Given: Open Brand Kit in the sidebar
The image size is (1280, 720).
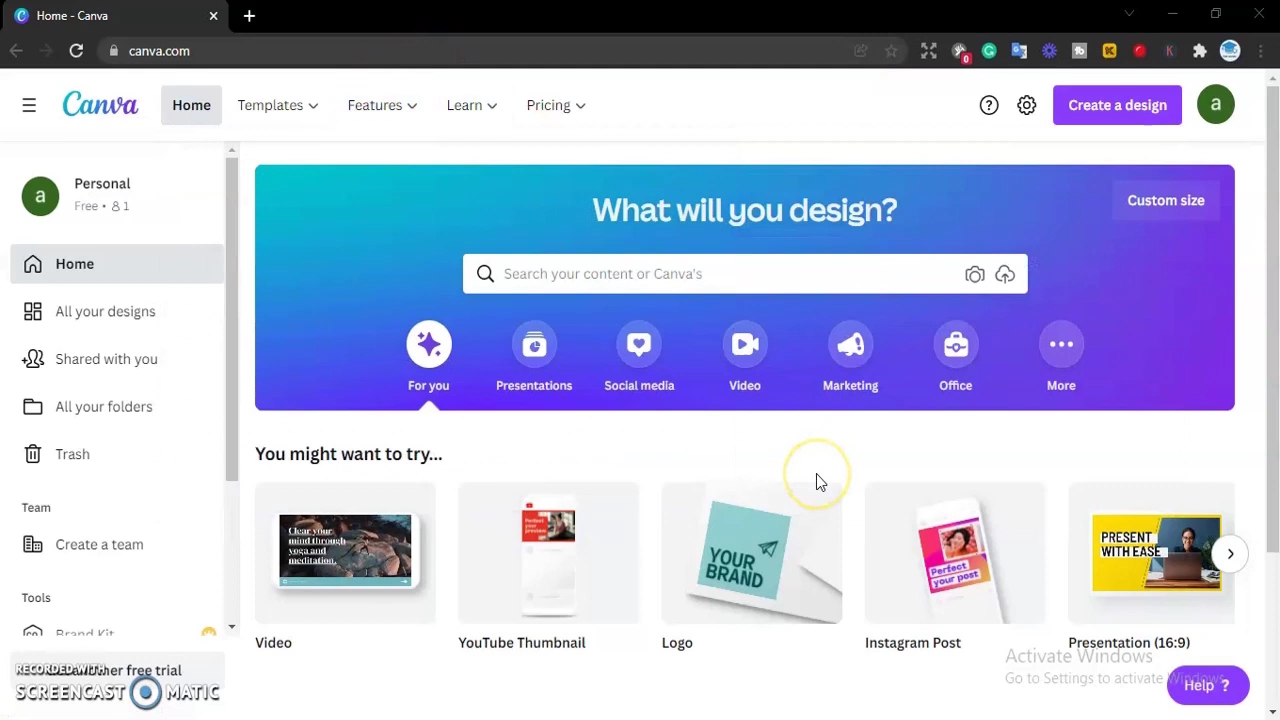Looking at the screenshot, I should click(x=116, y=633).
